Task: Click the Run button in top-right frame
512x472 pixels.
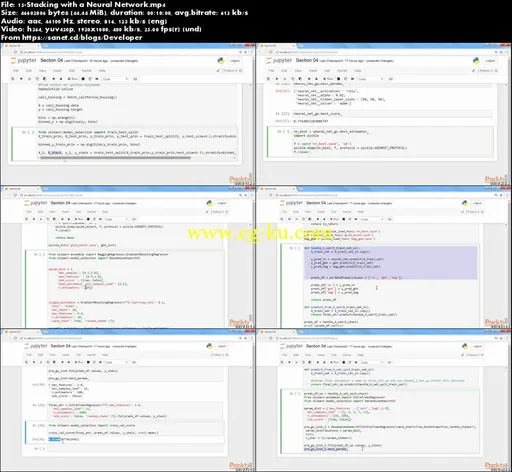Action: 328,79
